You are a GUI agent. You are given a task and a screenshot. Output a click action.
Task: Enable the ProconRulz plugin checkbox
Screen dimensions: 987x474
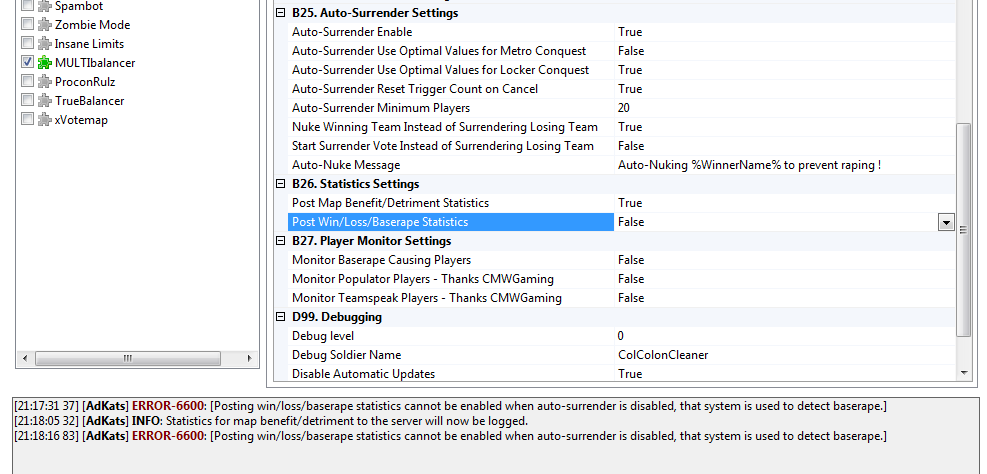coord(27,82)
